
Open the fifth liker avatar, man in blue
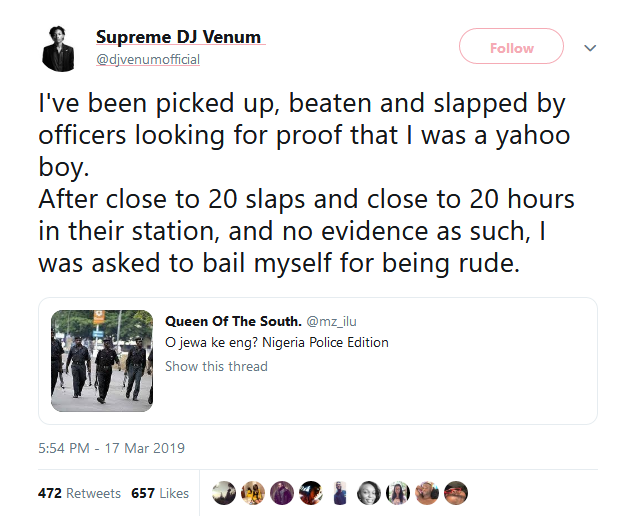pos(340,493)
